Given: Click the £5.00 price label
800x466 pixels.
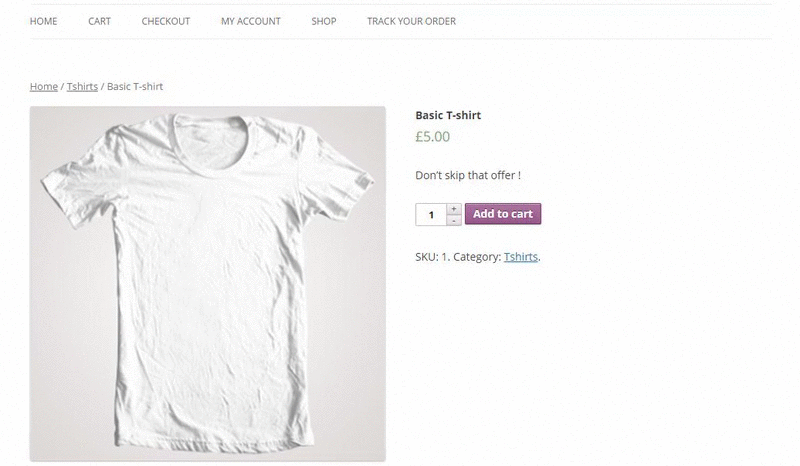Looking at the screenshot, I should click(432, 137).
